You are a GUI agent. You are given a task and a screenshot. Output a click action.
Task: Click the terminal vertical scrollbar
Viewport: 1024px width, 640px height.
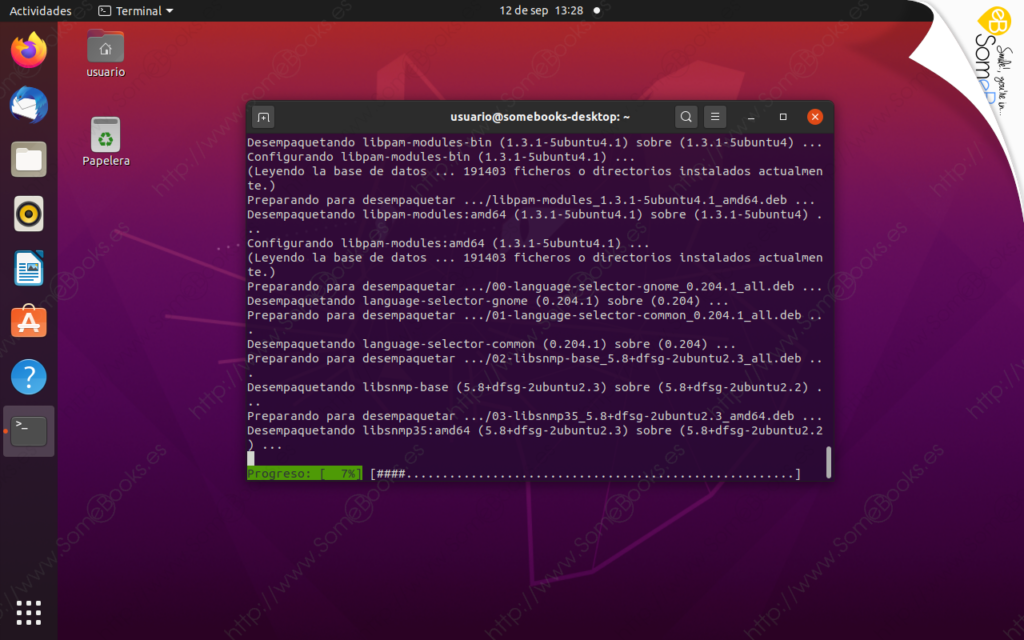click(x=828, y=461)
